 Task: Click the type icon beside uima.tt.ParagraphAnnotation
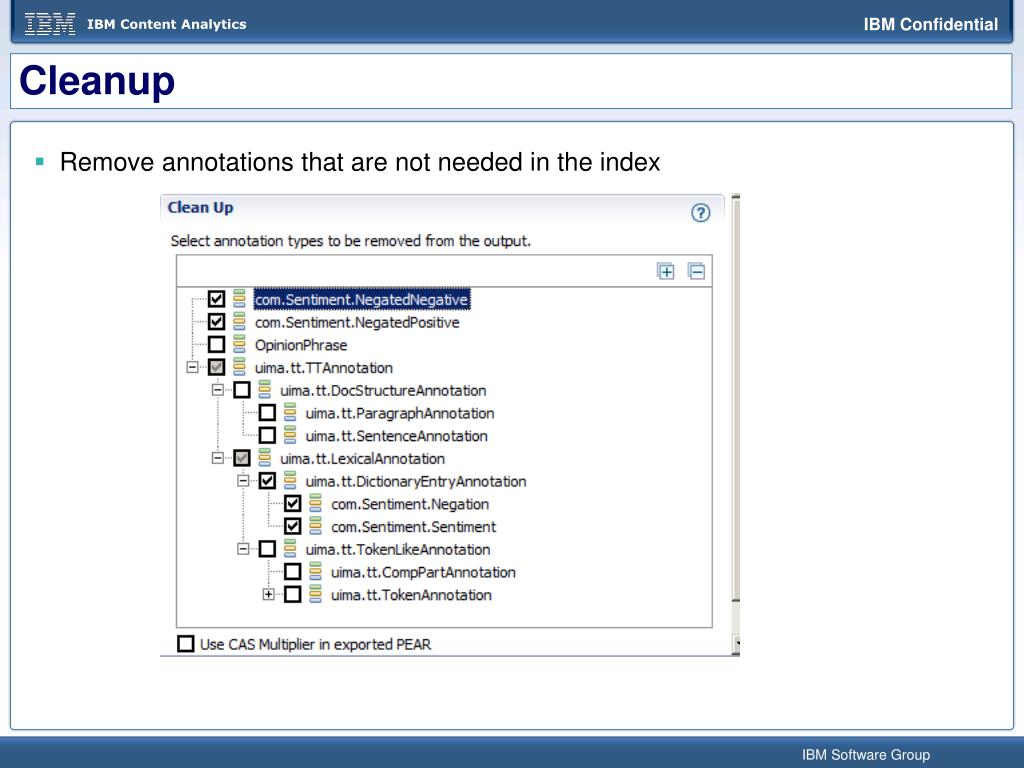(x=290, y=413)
